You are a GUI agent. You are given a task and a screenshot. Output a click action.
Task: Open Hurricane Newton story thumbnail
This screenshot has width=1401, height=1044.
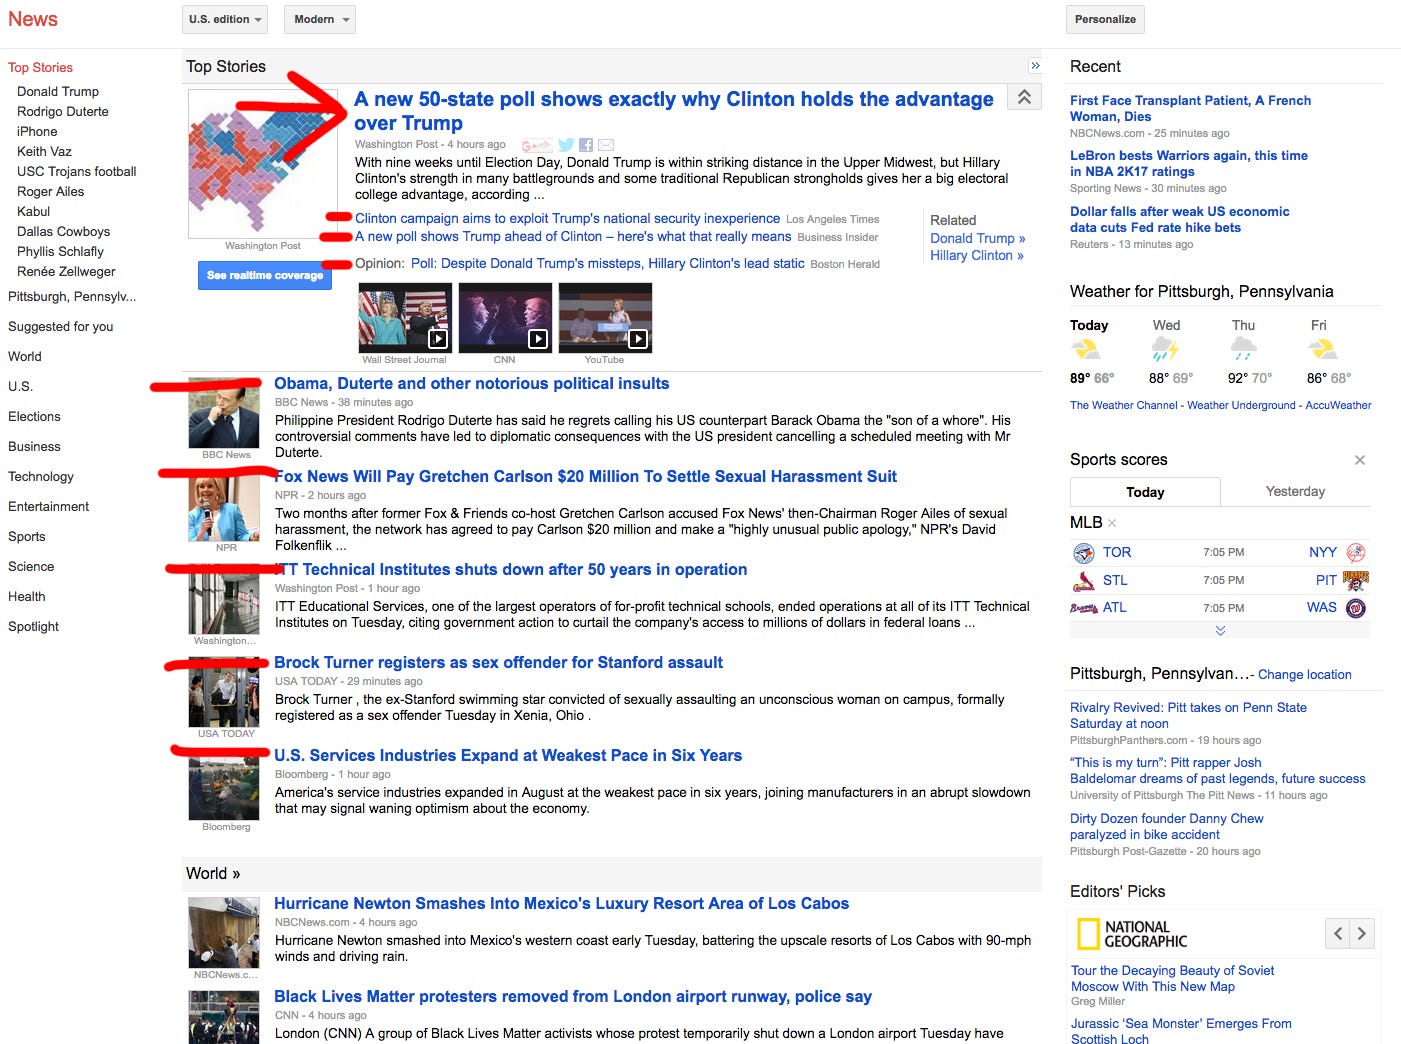point(225,933)
